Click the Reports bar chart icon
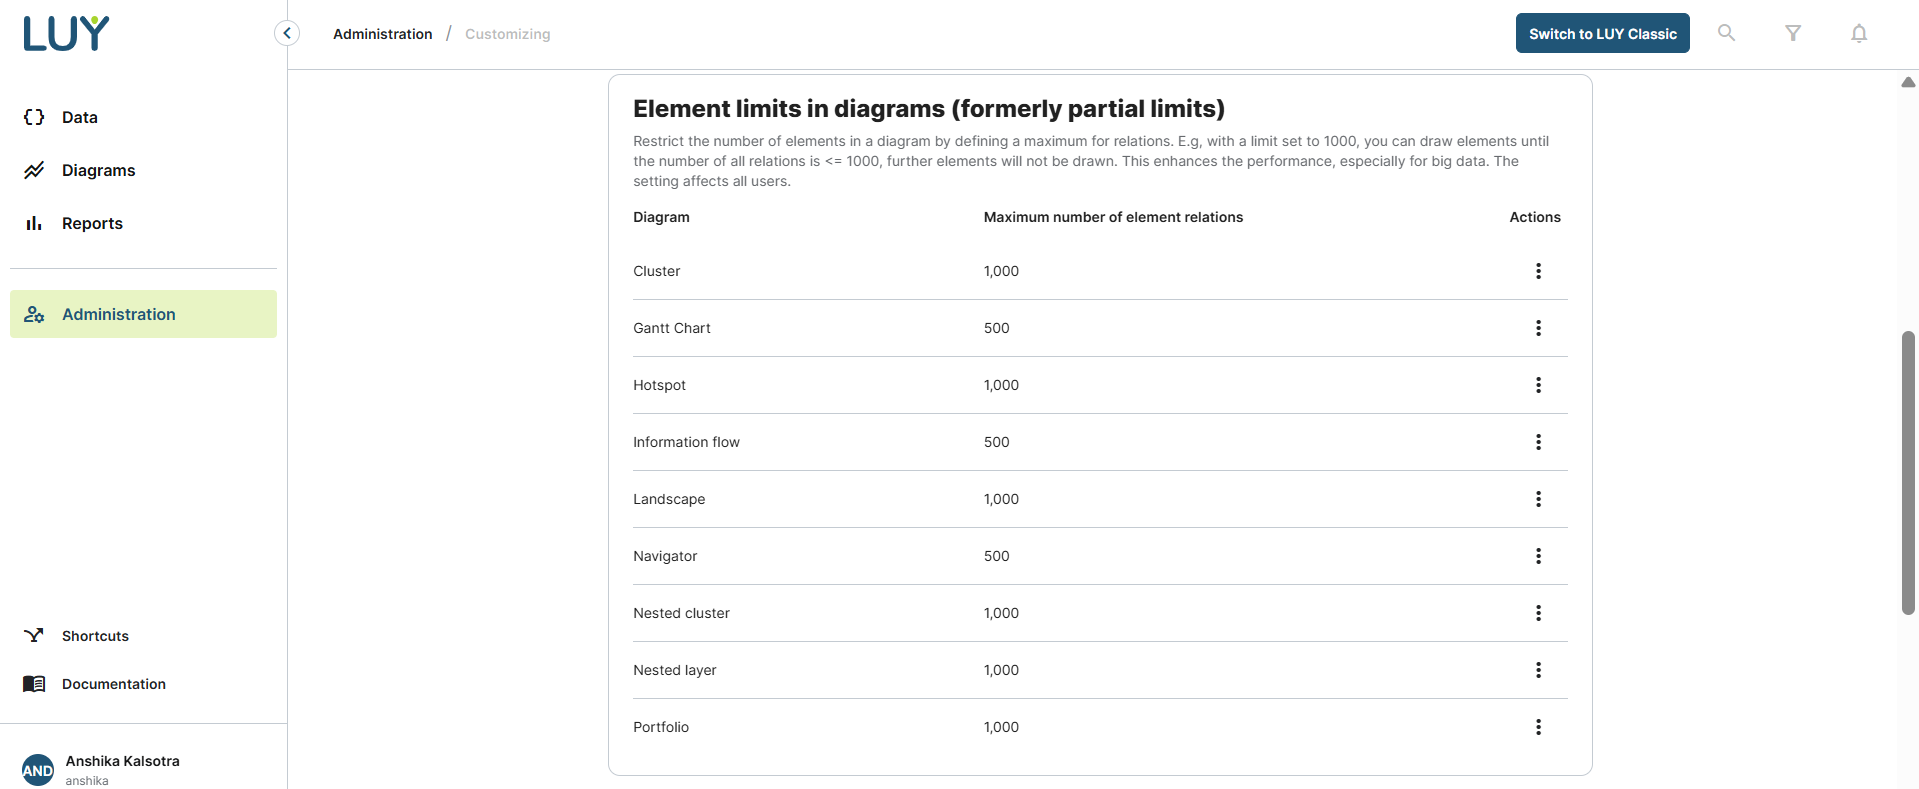Screen dimensions: 1919x789 click(x=34, y=223)
